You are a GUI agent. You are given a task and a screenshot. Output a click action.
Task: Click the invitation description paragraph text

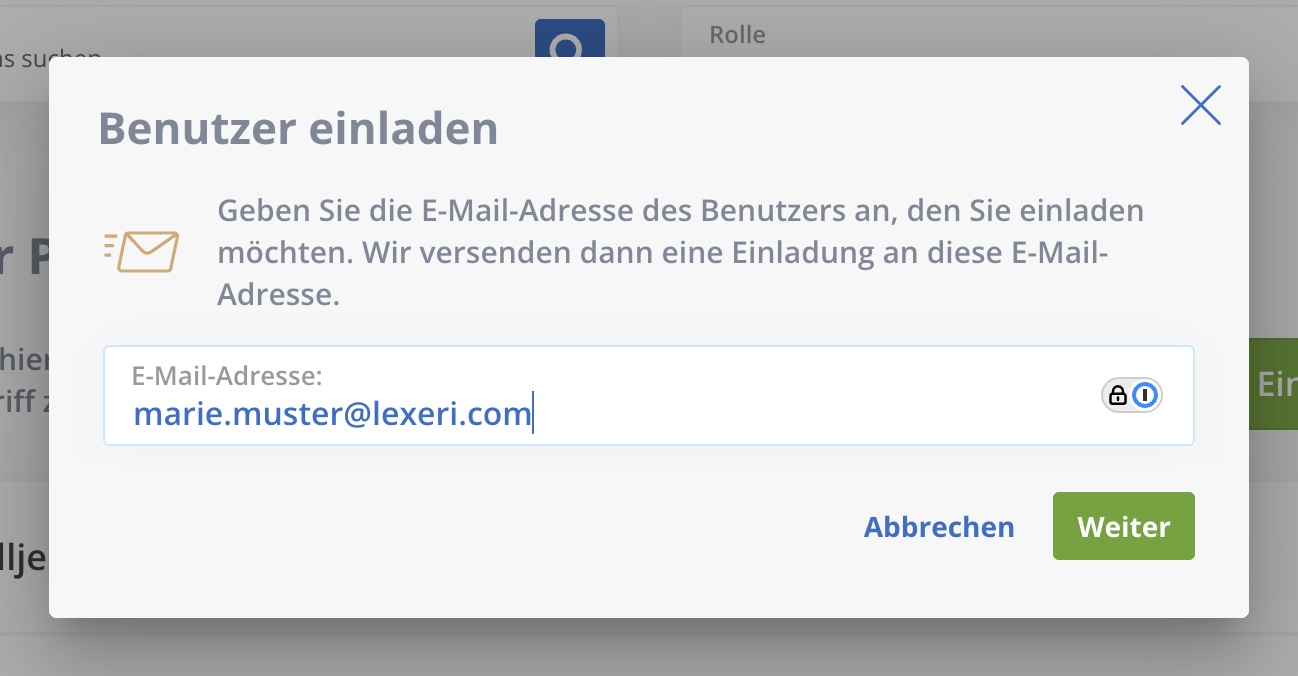click(680, 253)
